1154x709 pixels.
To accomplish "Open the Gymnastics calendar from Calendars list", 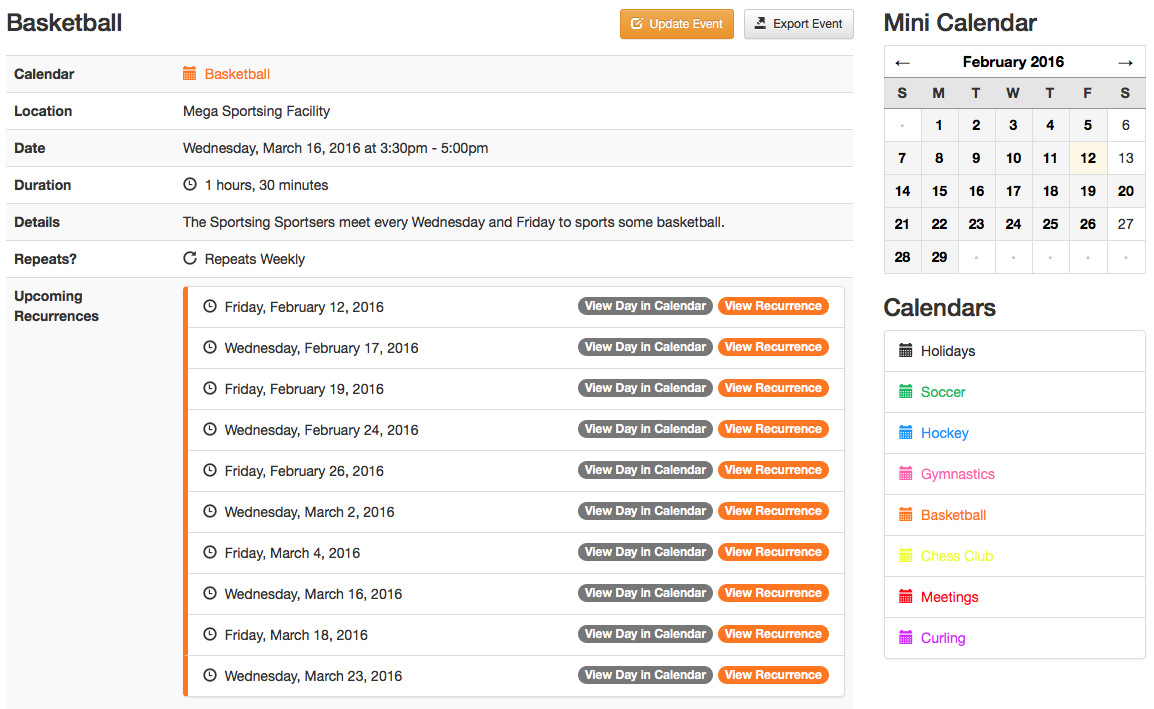I will pyautogui.click(x=1014, y=474).
